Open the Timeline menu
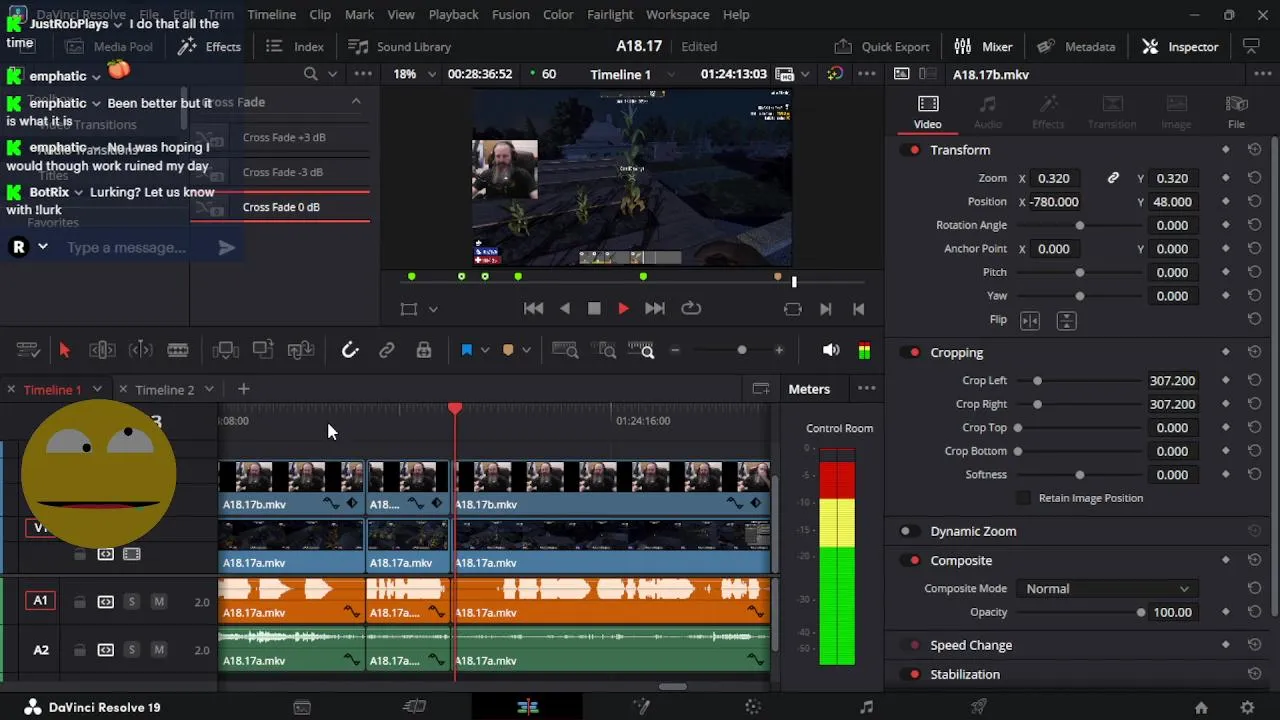Screen dimensions: 1280x720 271,15
